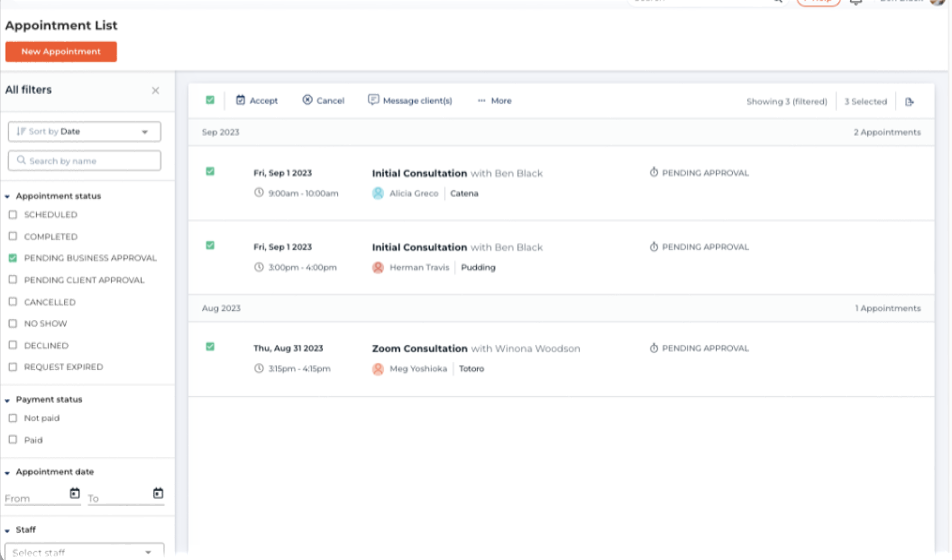Deselect Herman Travis appointment checkbox
This screenshot has height=560, width=952.
210,245
